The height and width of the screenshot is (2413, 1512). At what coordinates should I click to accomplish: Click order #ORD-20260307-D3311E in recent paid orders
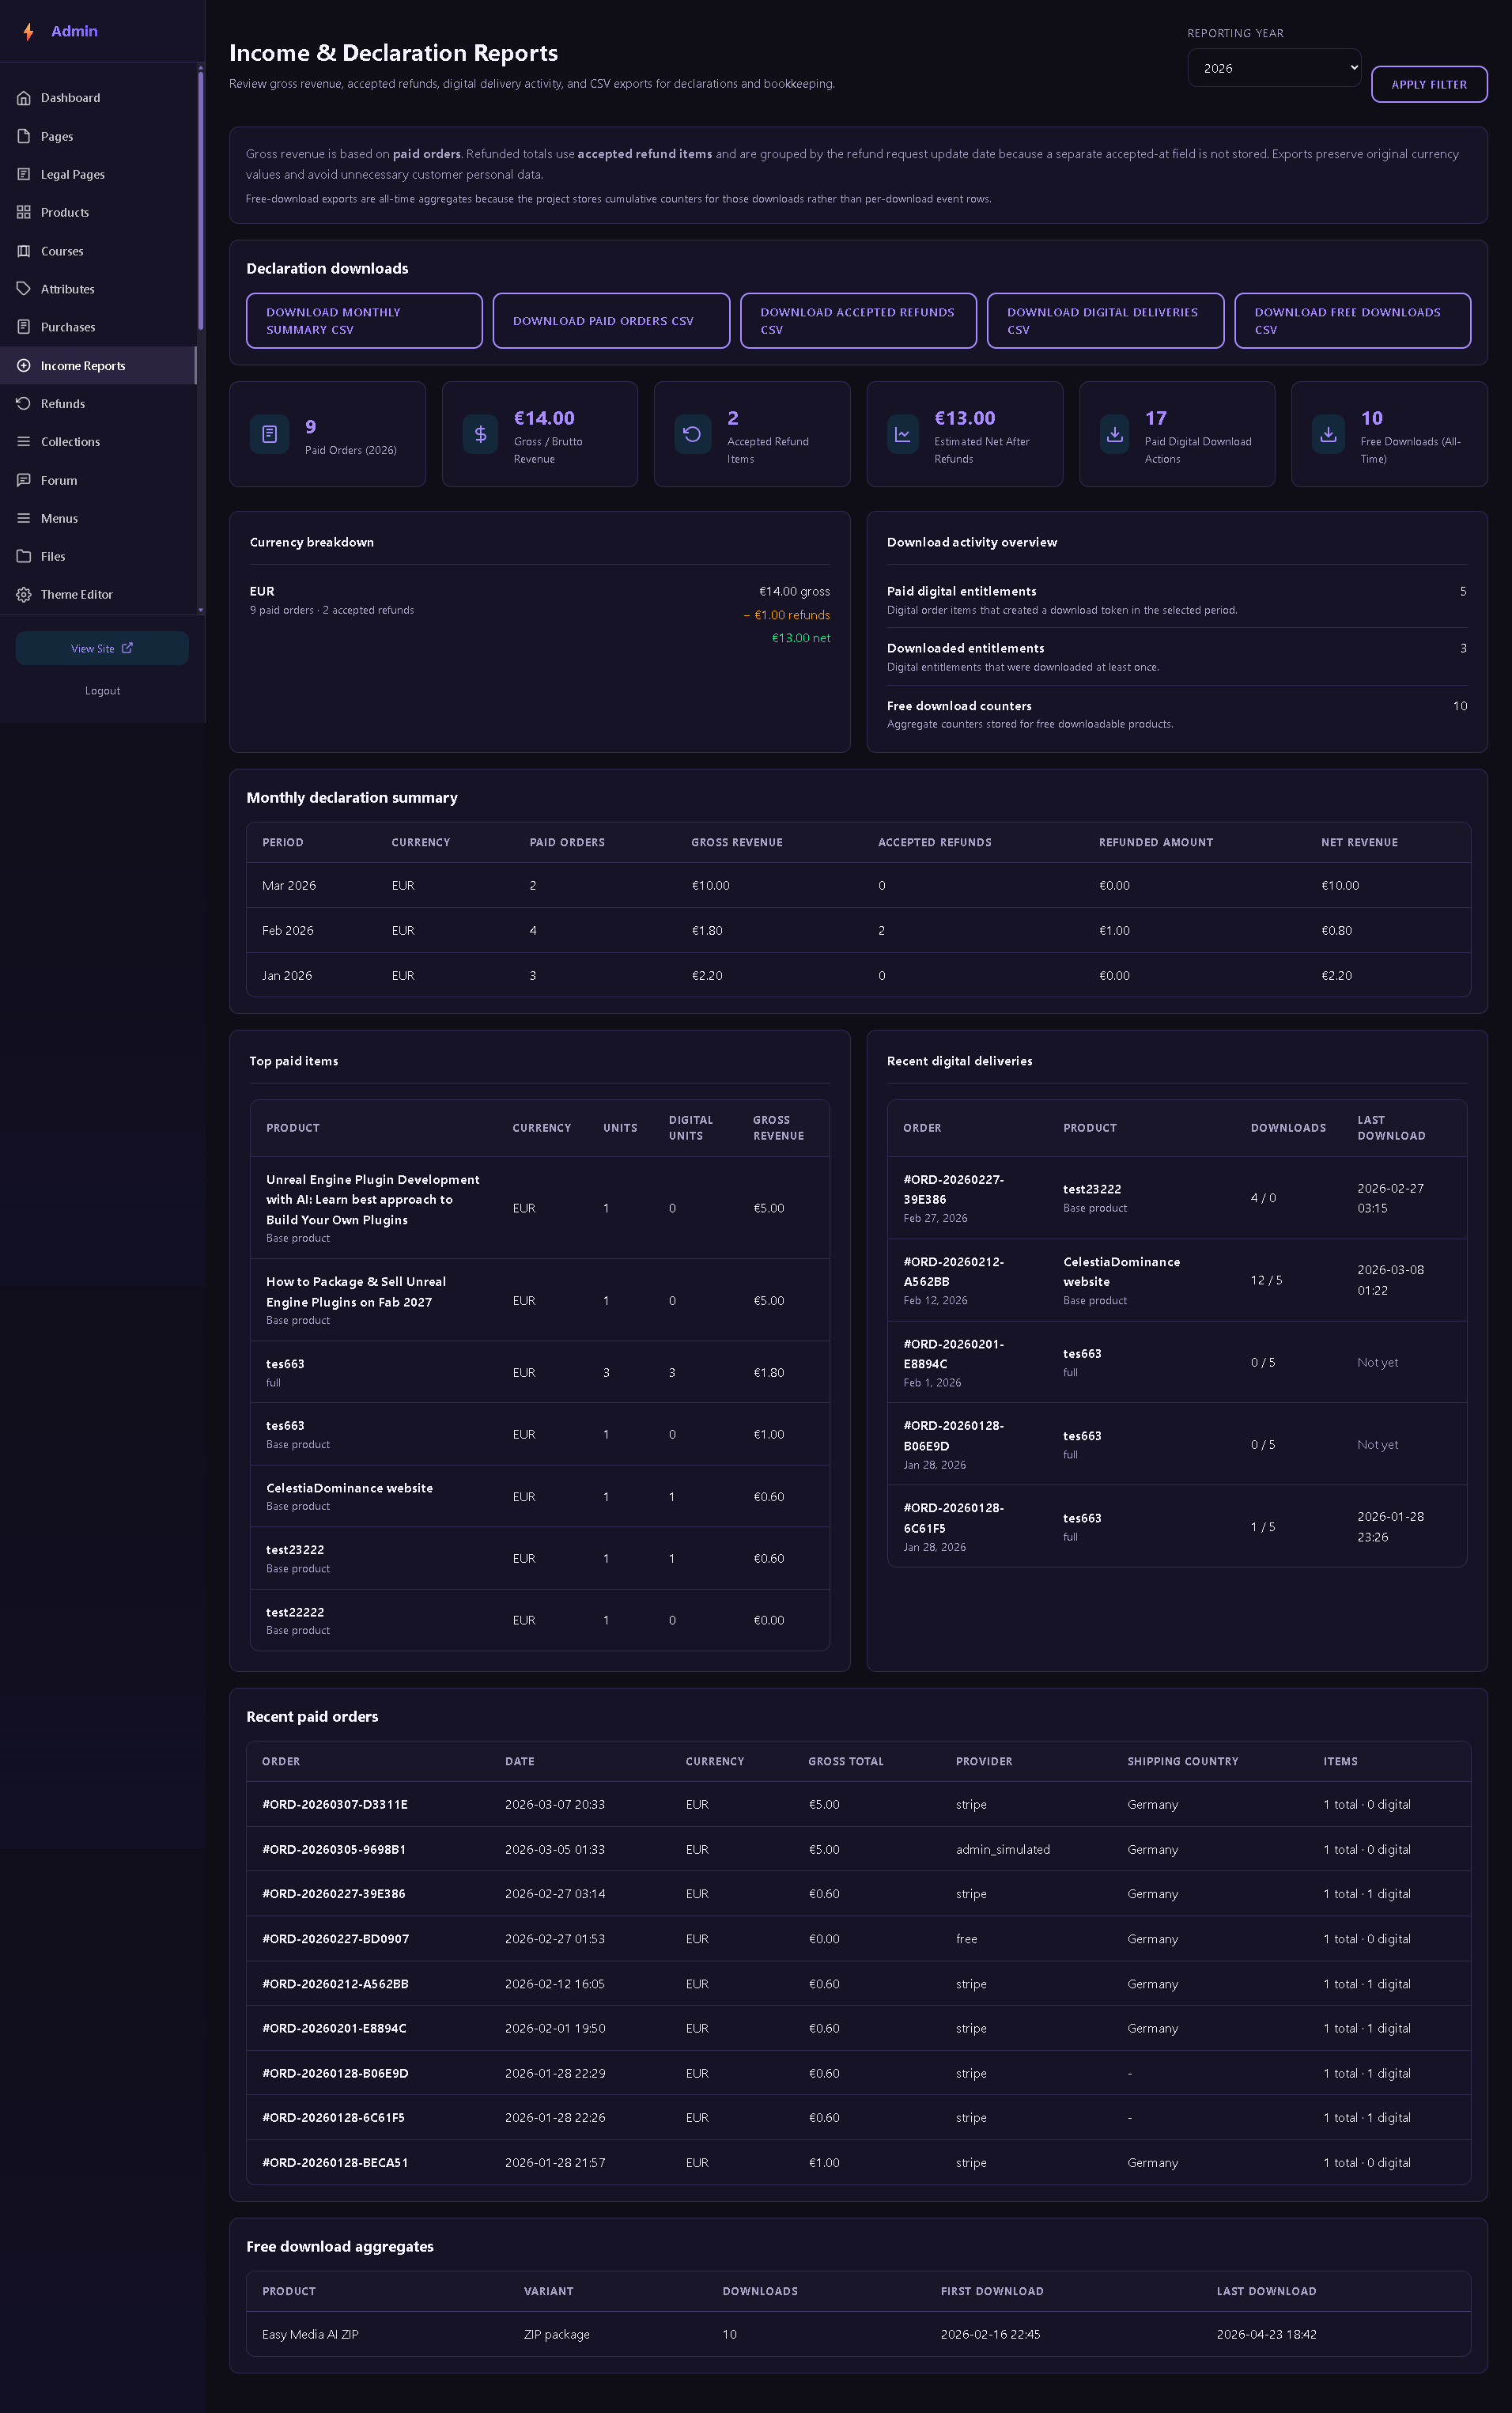[x=335, y=1805]
